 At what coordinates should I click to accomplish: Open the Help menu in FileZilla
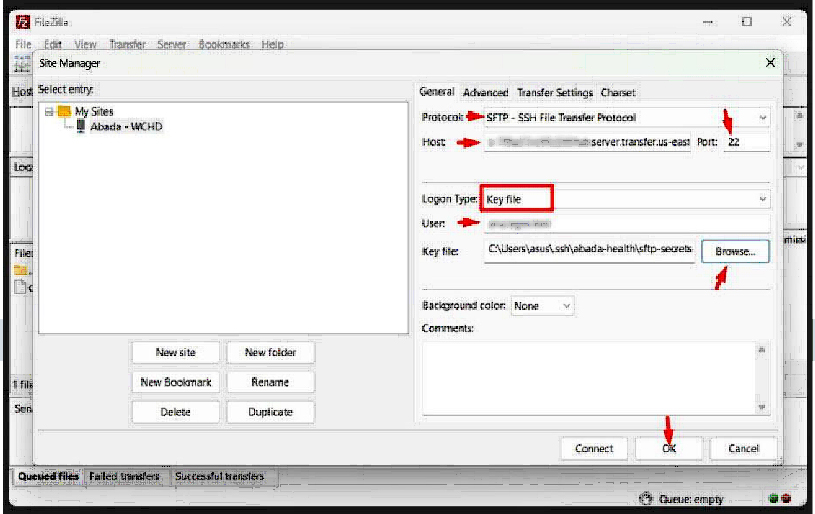click(x=272, y=45)
